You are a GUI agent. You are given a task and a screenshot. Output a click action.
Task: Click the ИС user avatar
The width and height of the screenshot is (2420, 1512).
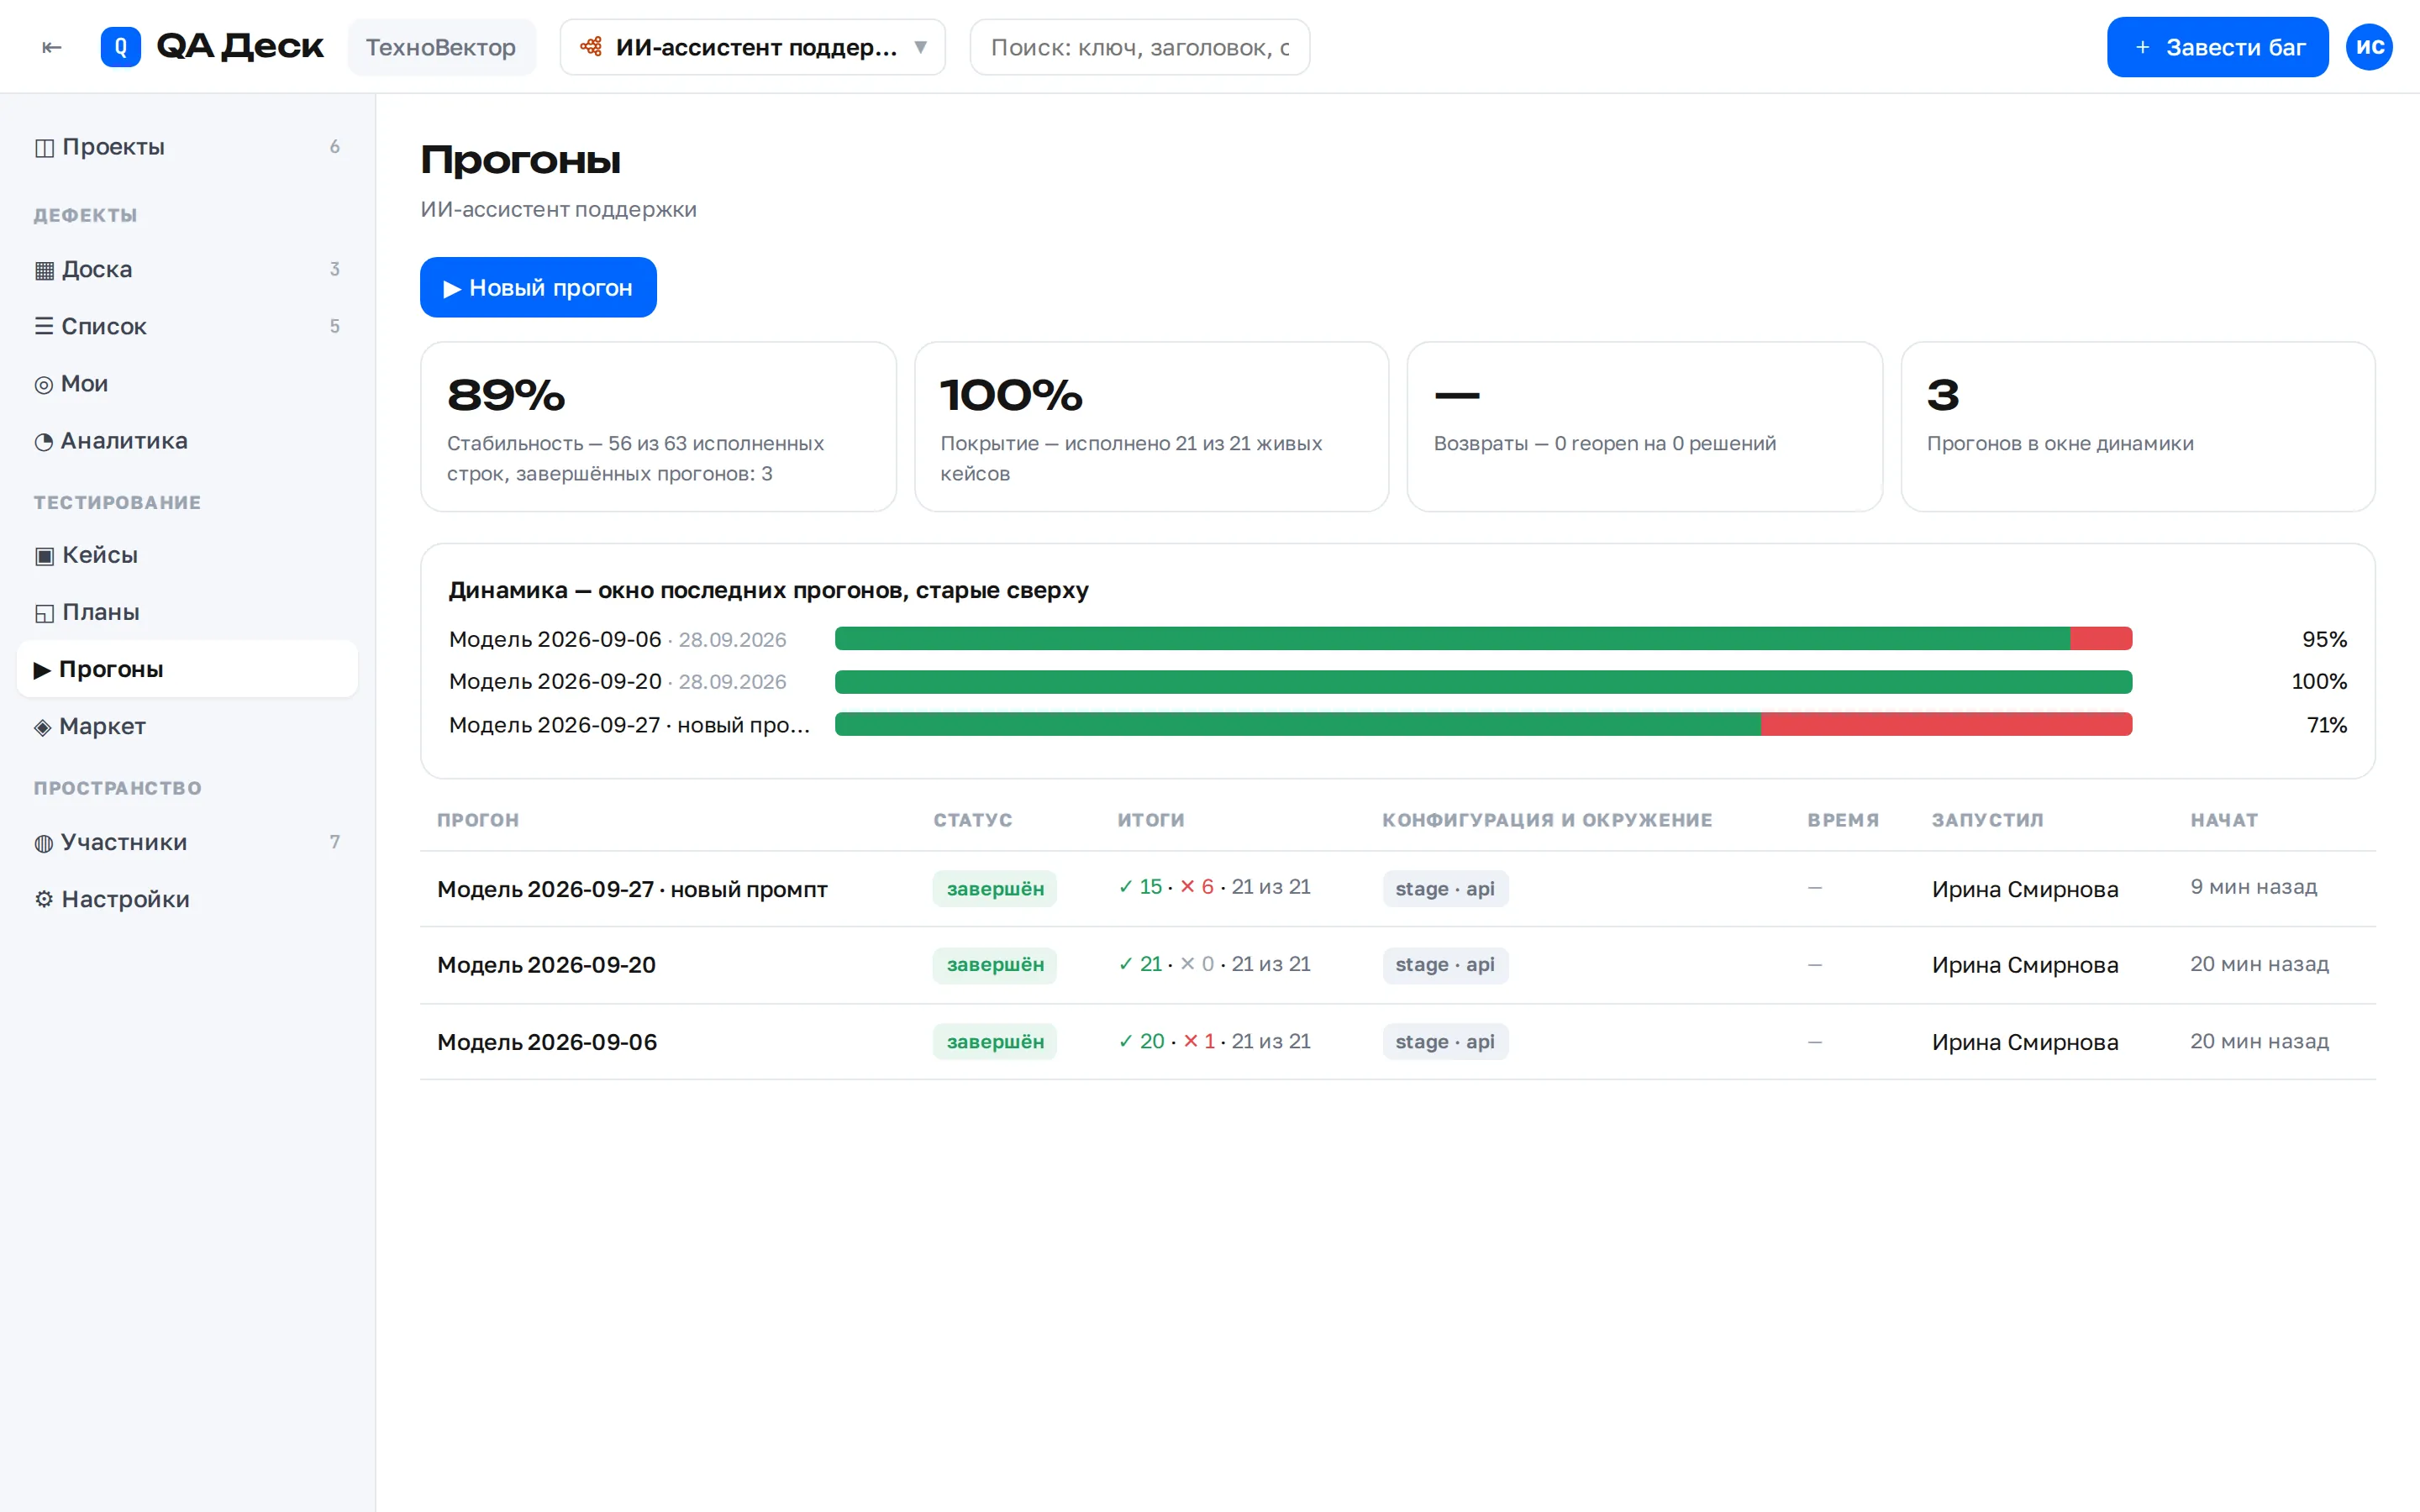[2369, 47]
